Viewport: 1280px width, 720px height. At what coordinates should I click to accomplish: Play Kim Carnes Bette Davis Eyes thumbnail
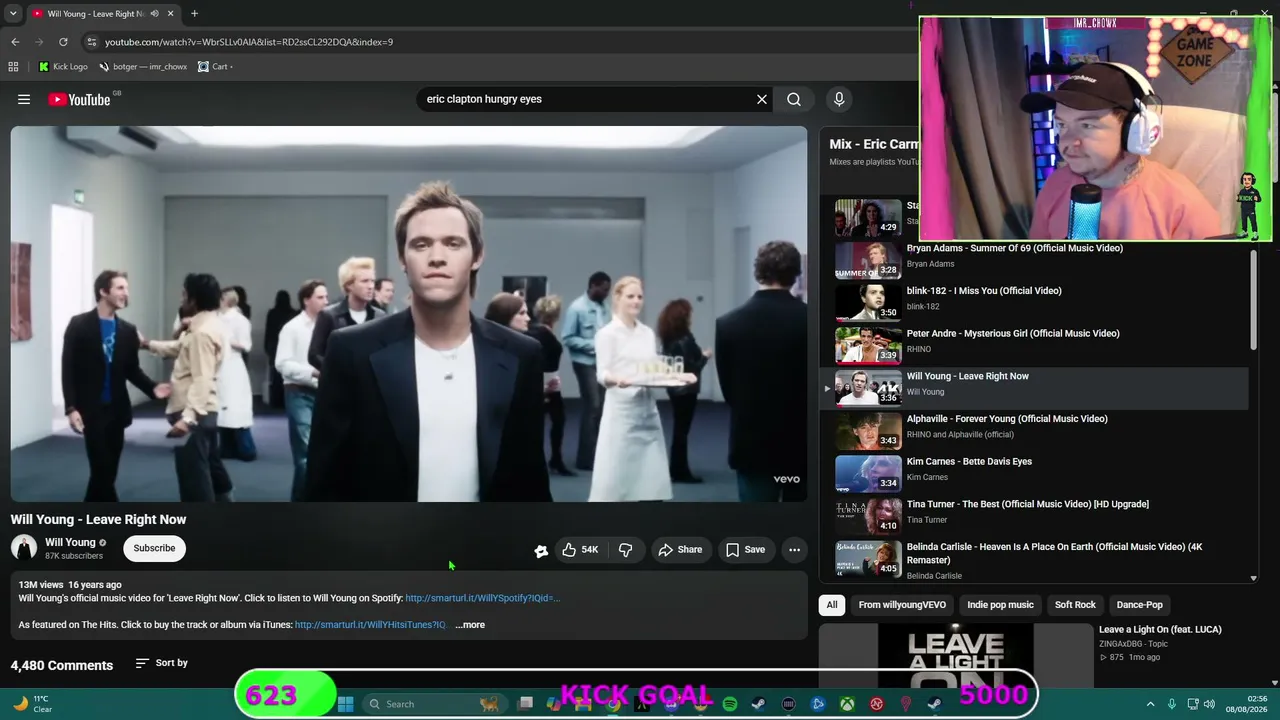[868, 474]
